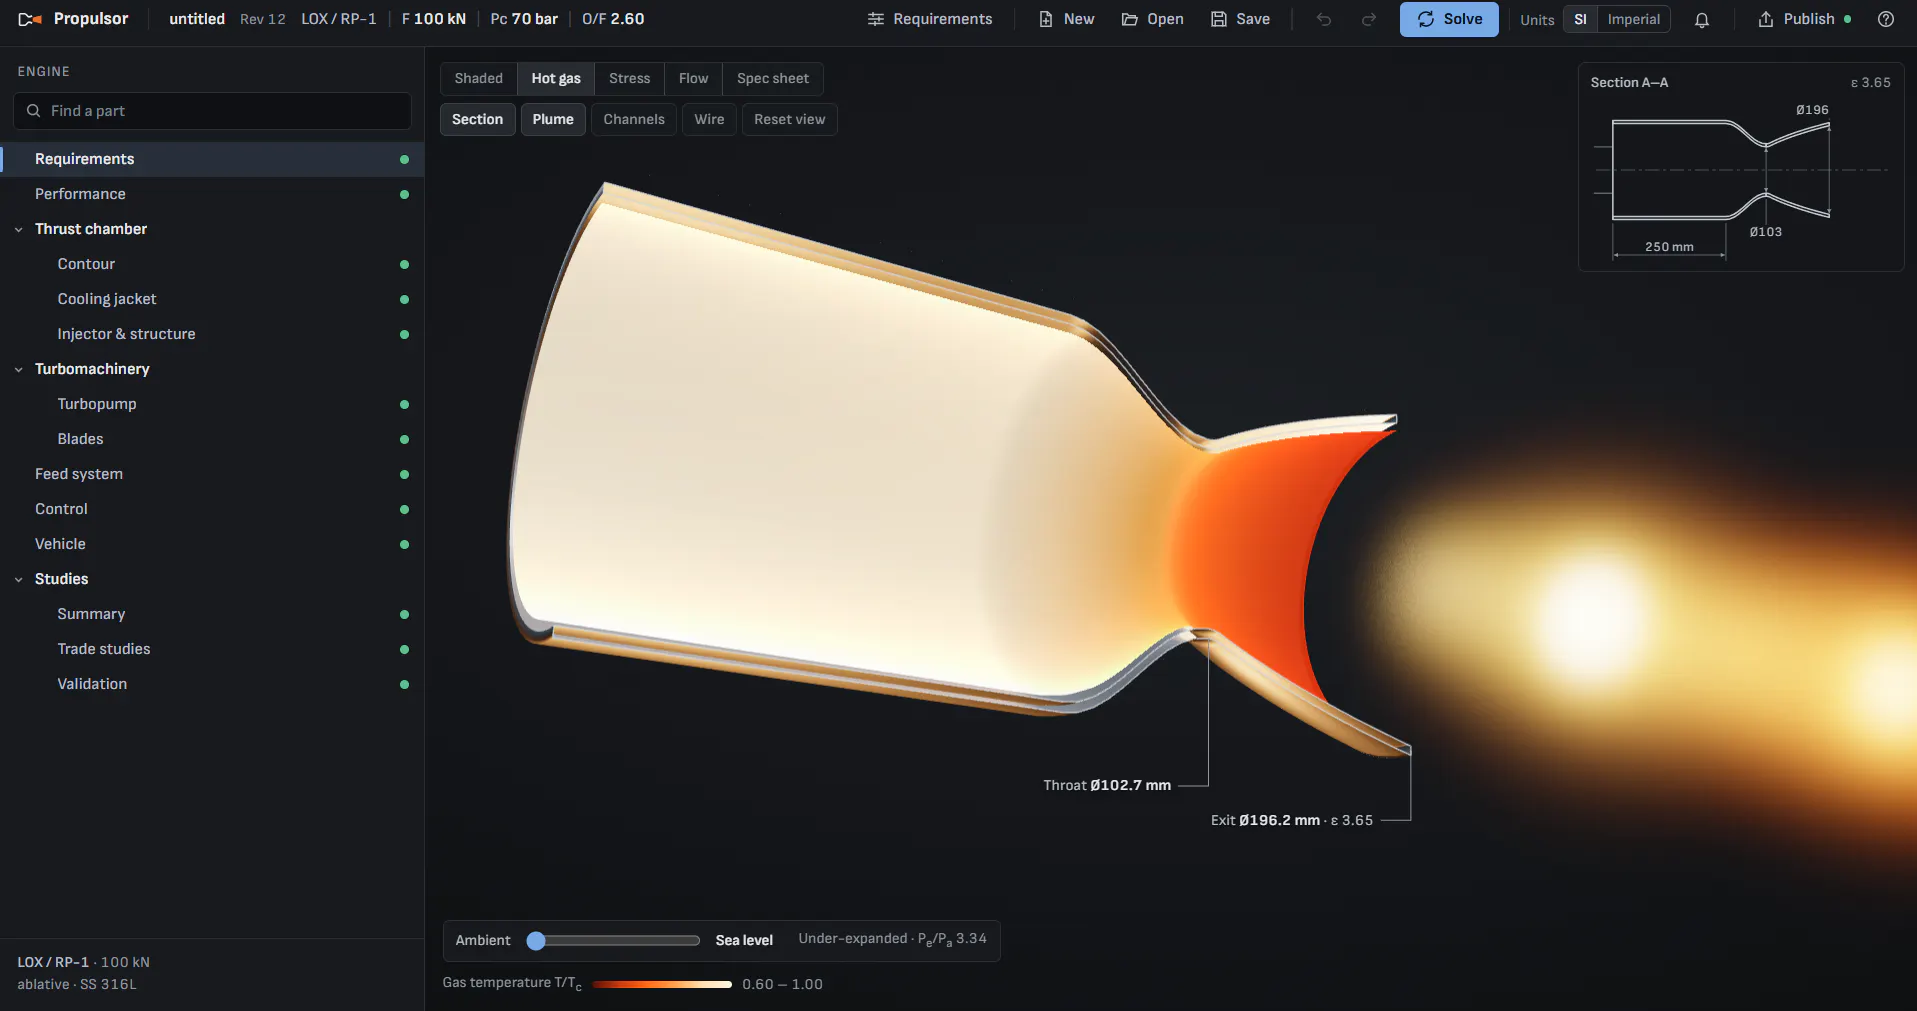Image resolution: width=1917 pixels, height=1011 pixels.
Task: Switch to the Flow tab
Action: click(x=693, y=78)
